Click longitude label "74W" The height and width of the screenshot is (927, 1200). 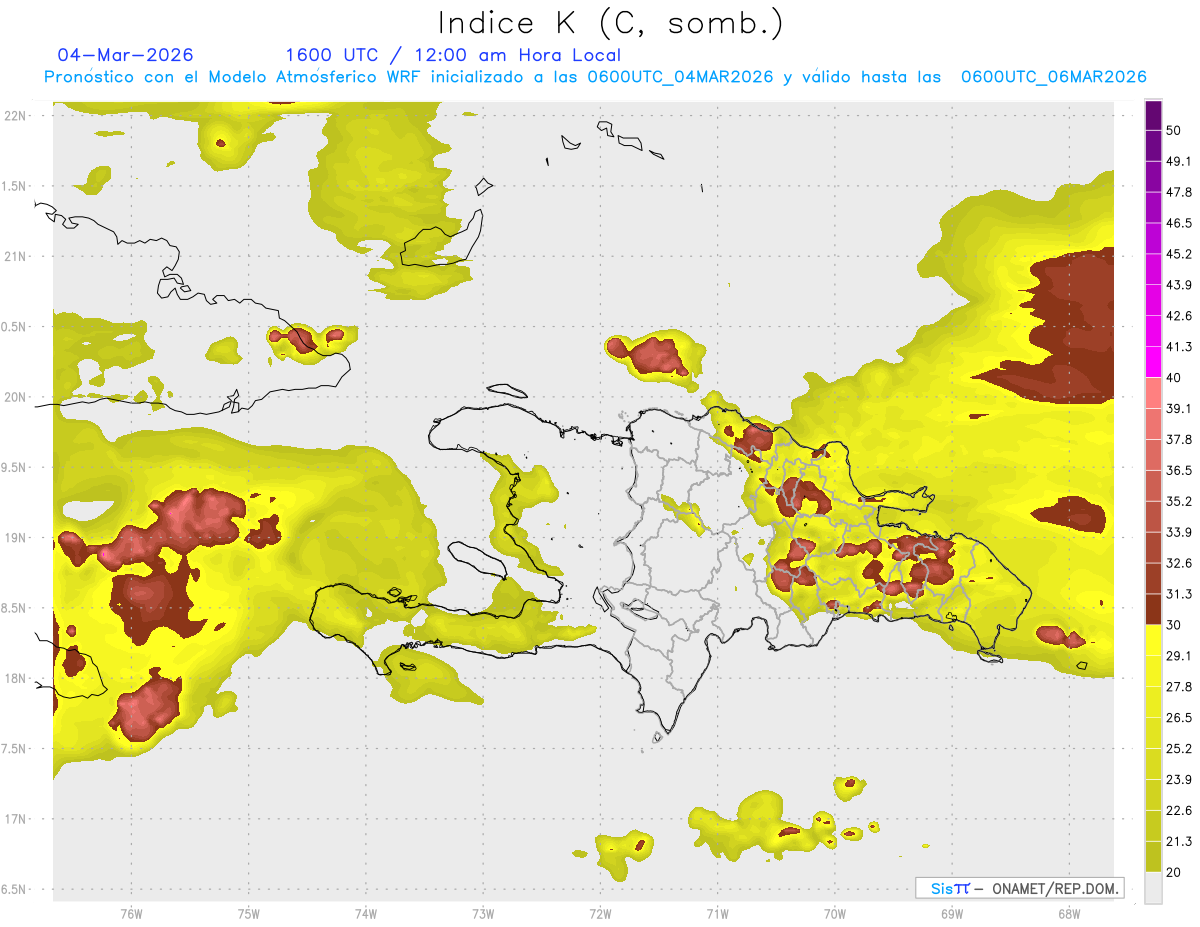pyautogui.click(x=365, y=913)
